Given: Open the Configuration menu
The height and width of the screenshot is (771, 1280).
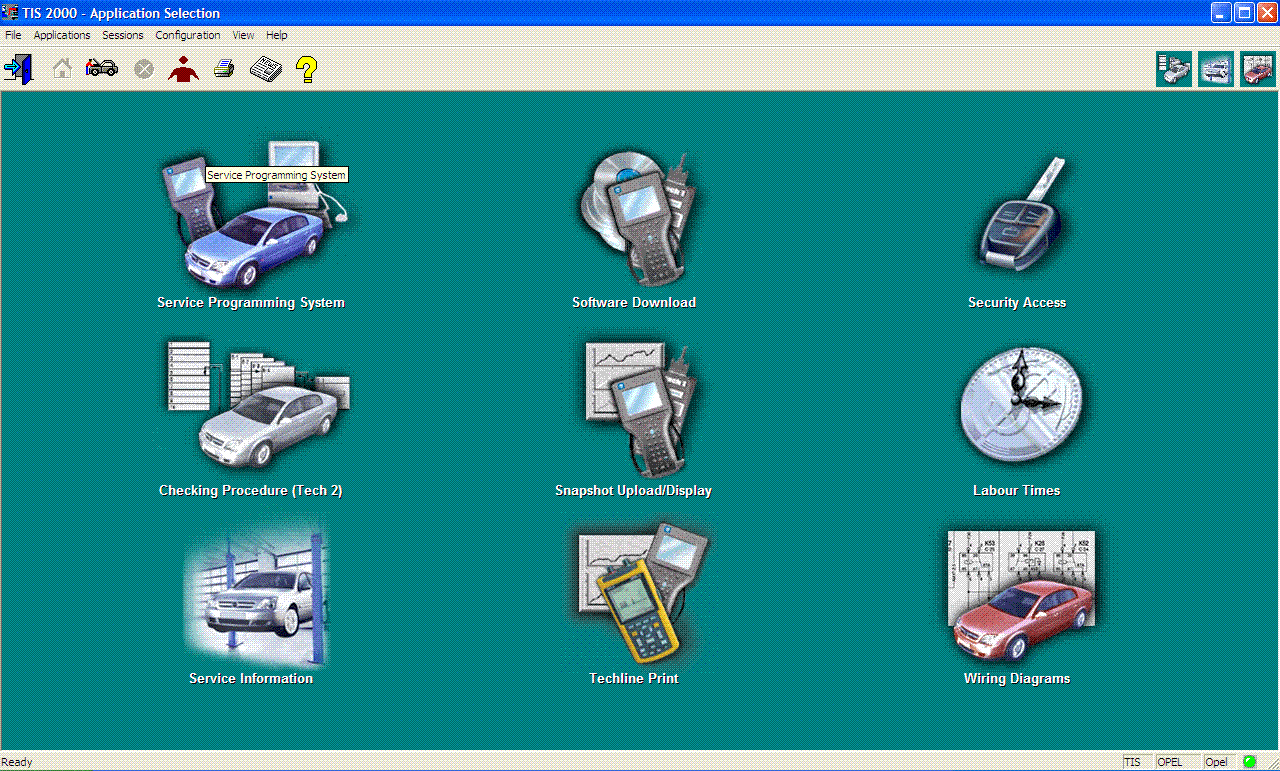Looking at the screenshot, I should coord(188,35).
